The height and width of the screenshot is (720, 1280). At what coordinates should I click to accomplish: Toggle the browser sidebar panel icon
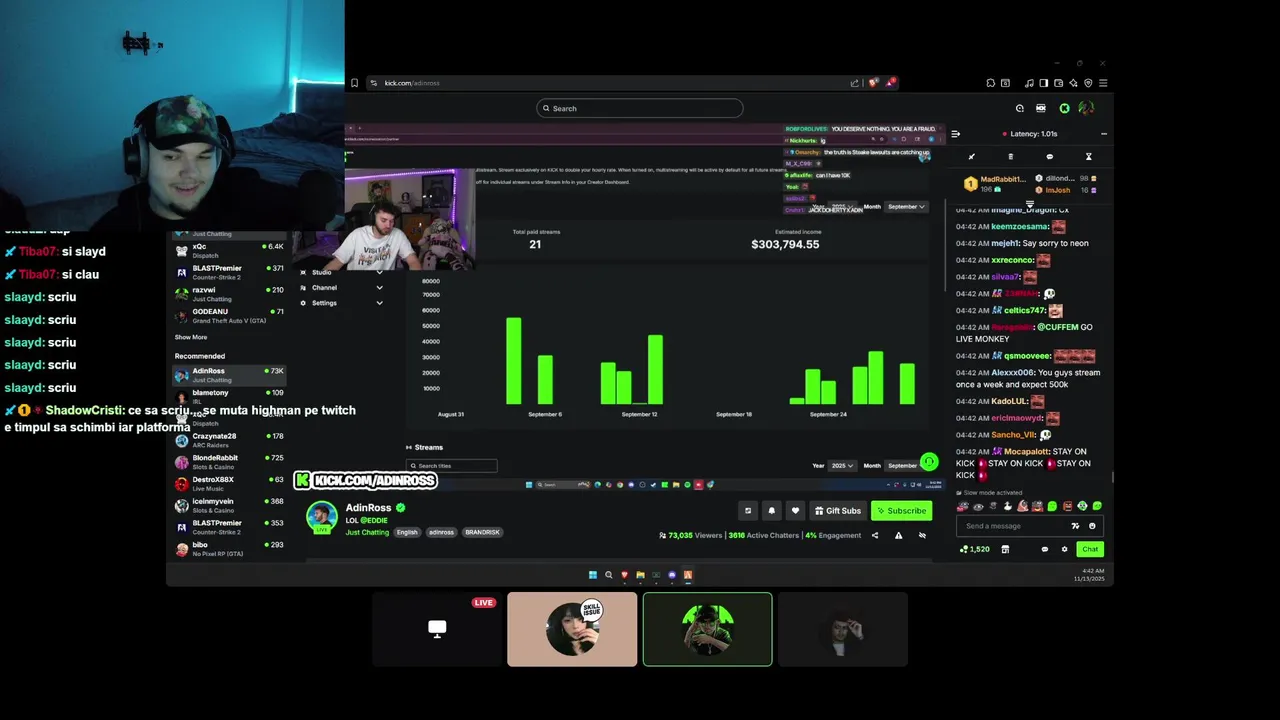click(x=1043, y=83)
